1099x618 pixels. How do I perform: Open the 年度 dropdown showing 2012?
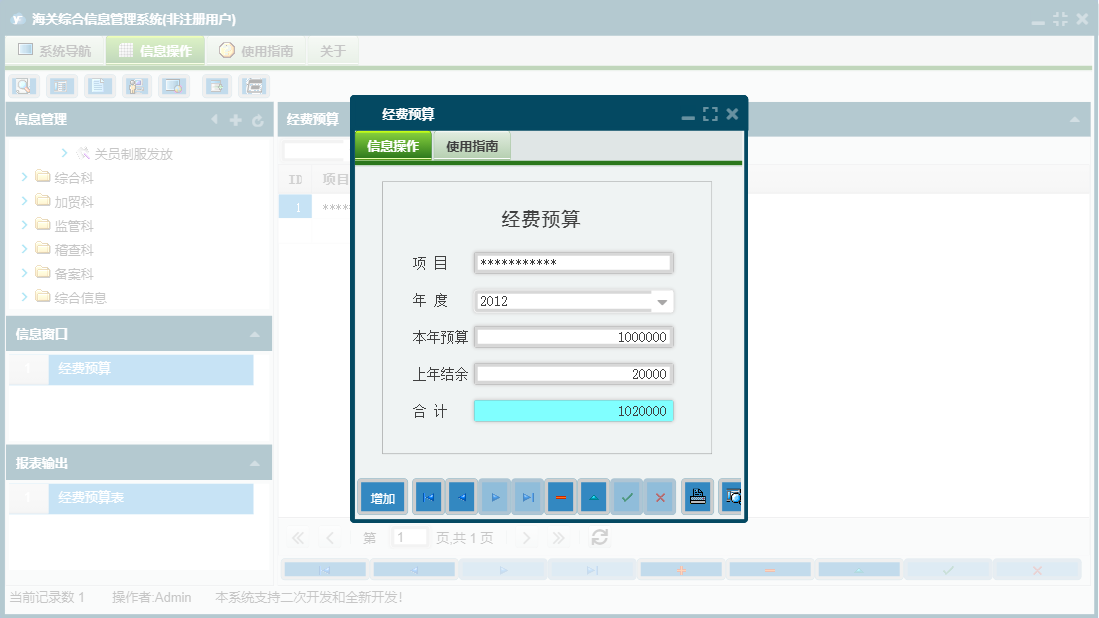tap(663, 300)
